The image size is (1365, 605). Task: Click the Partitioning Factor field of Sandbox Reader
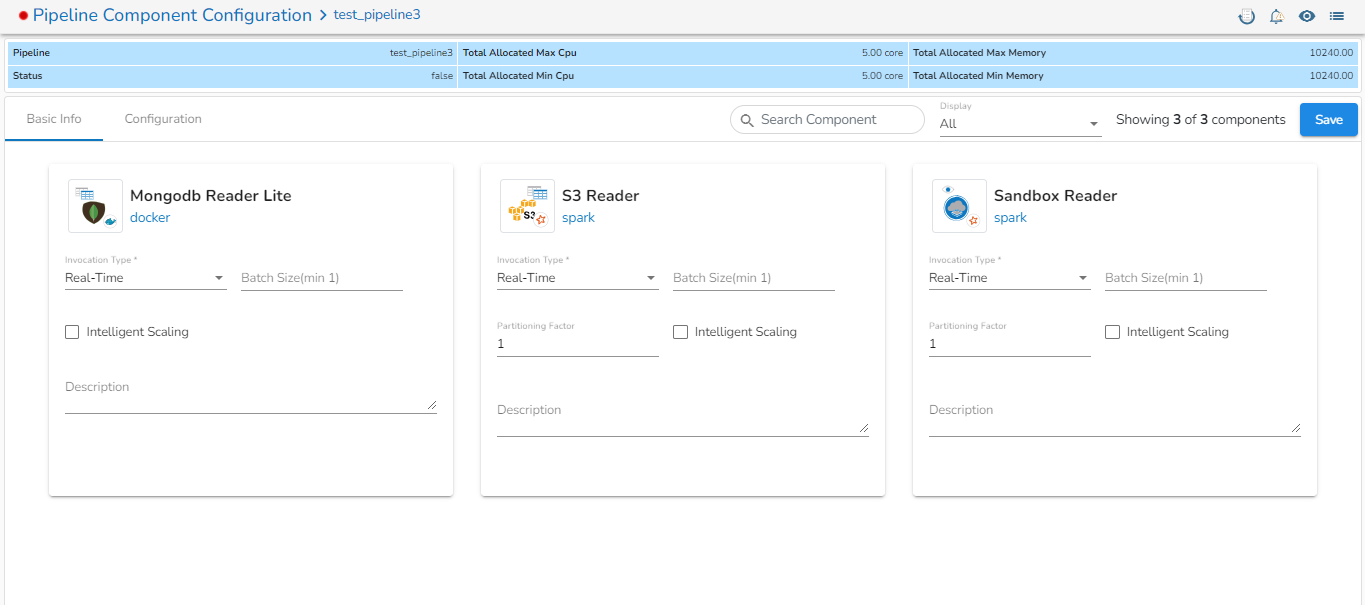tap(1009, 344)
